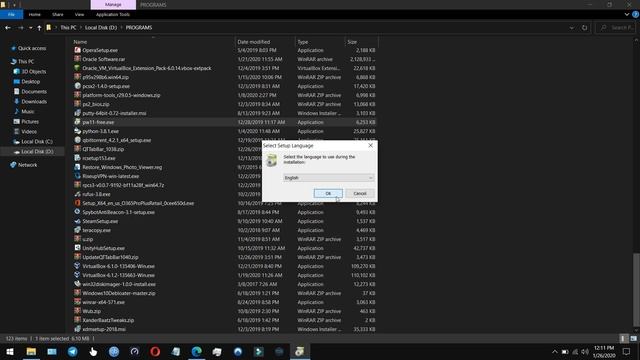Open Downloads in navigation pane

point(34,102)
